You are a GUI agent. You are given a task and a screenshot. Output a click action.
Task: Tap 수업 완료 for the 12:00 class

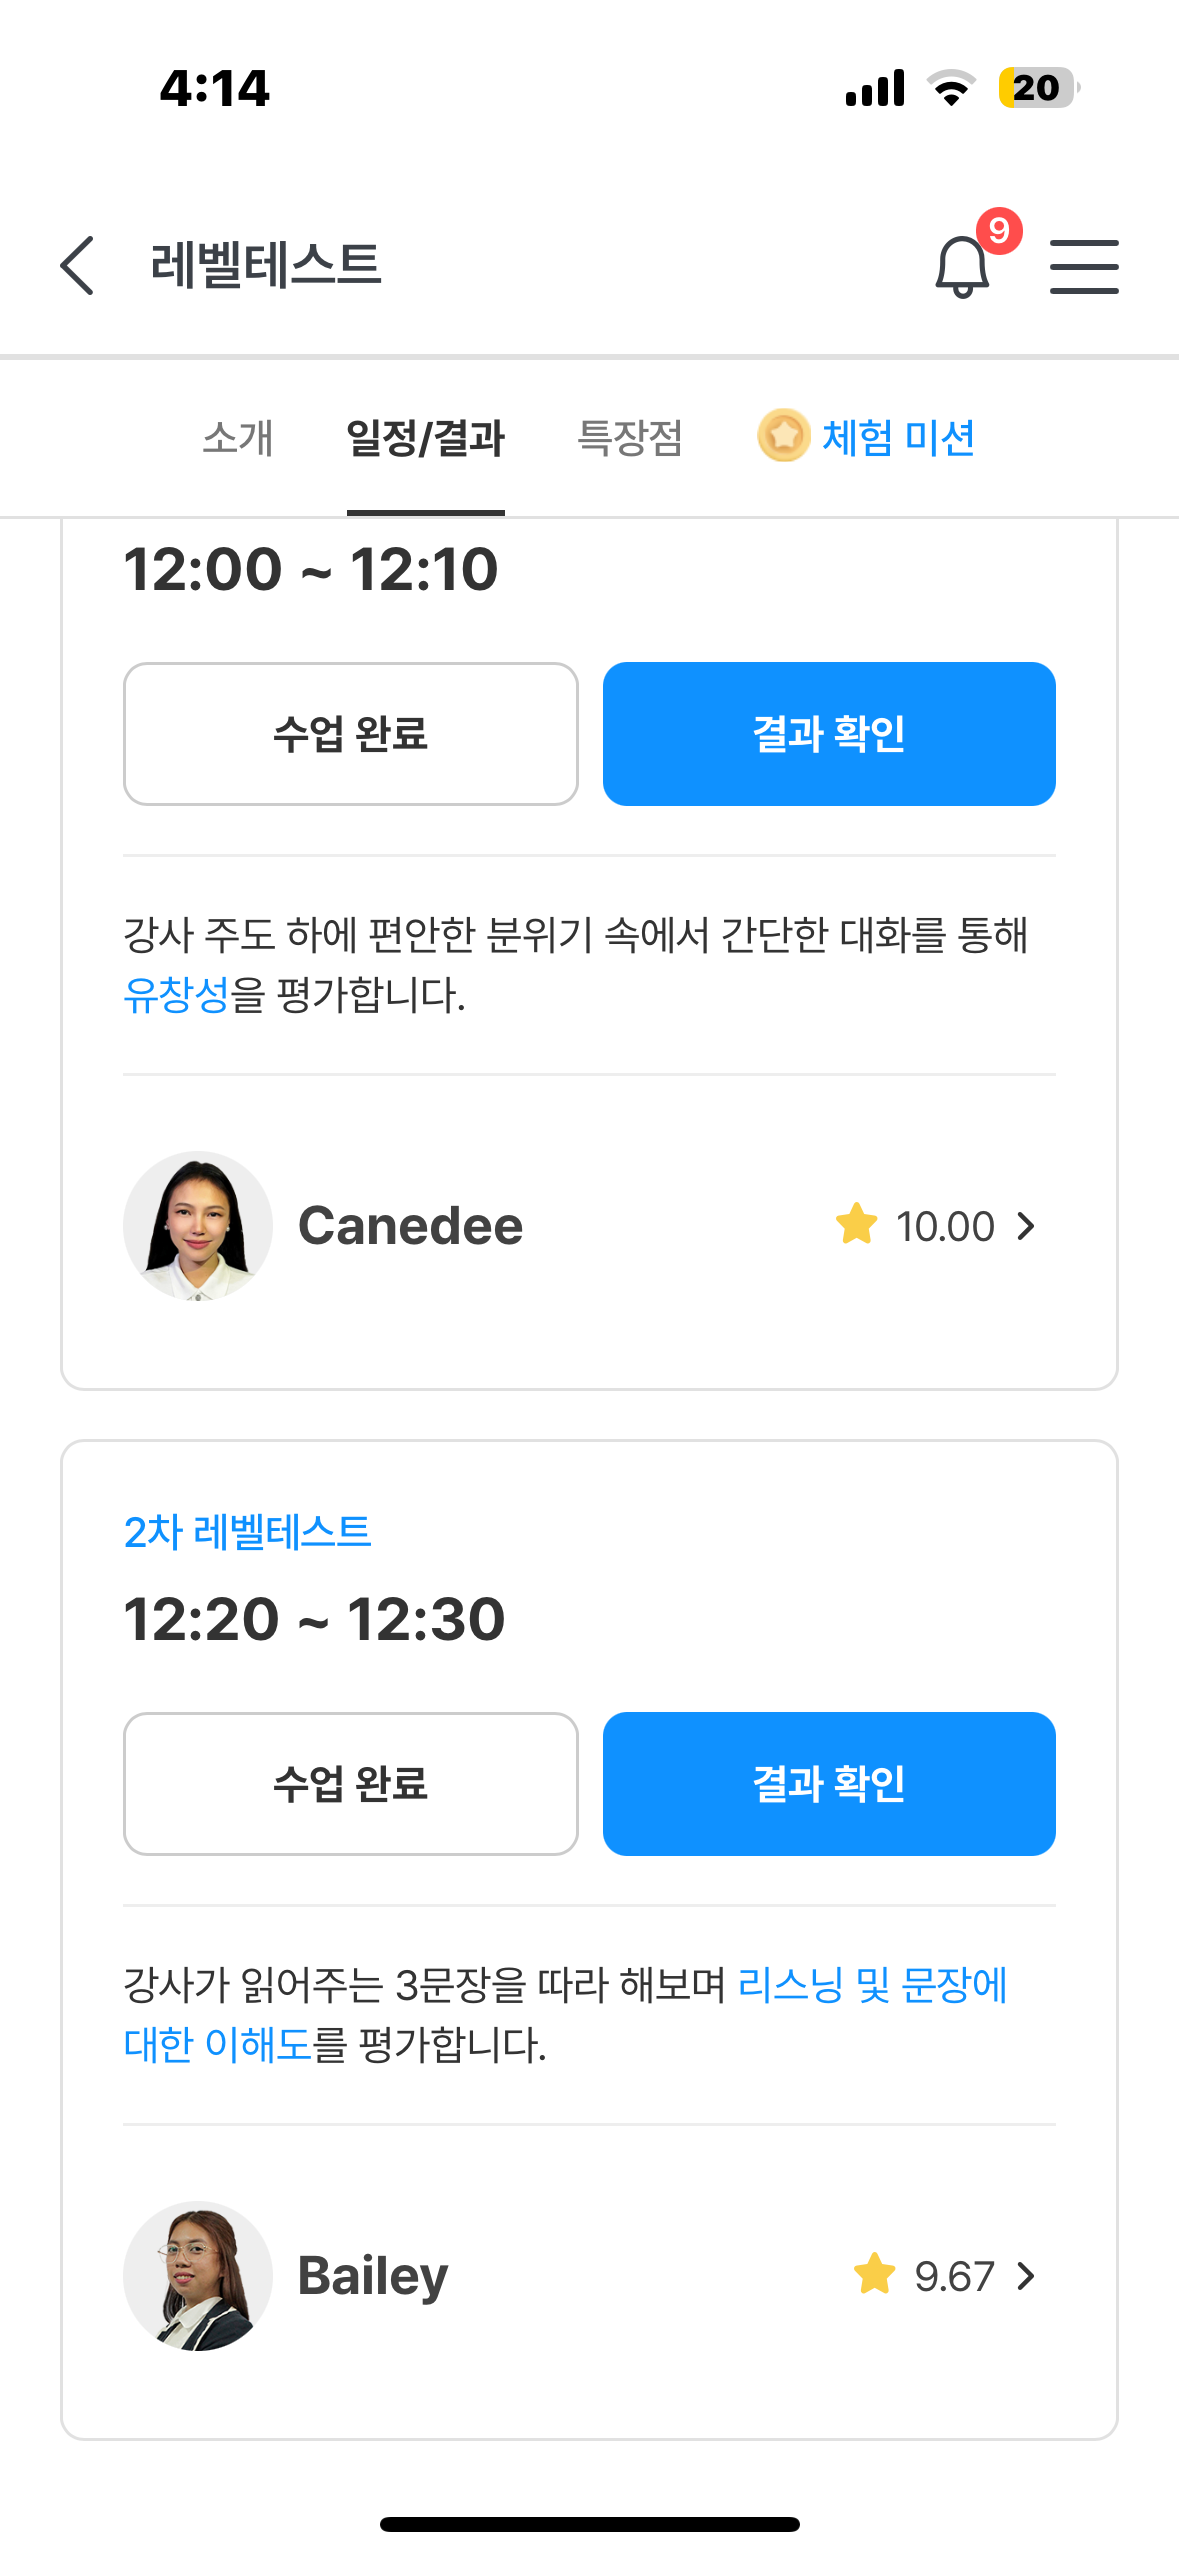[350, 734]
